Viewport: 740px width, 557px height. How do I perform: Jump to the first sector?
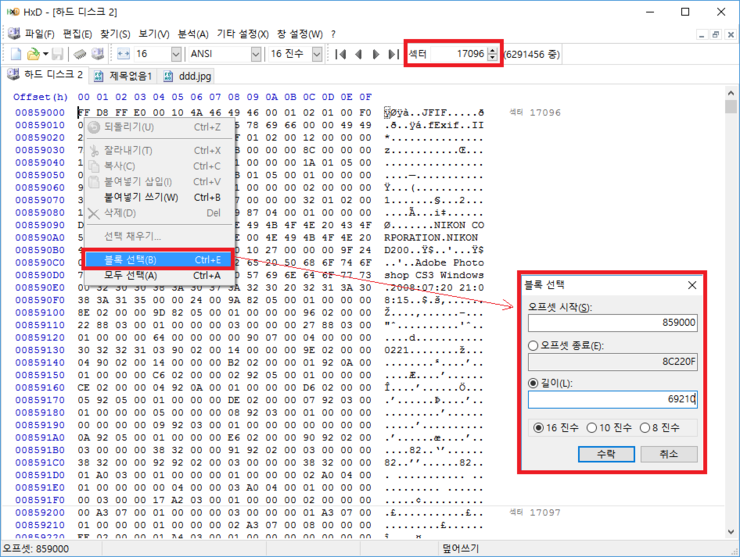(x=341, y=53)
